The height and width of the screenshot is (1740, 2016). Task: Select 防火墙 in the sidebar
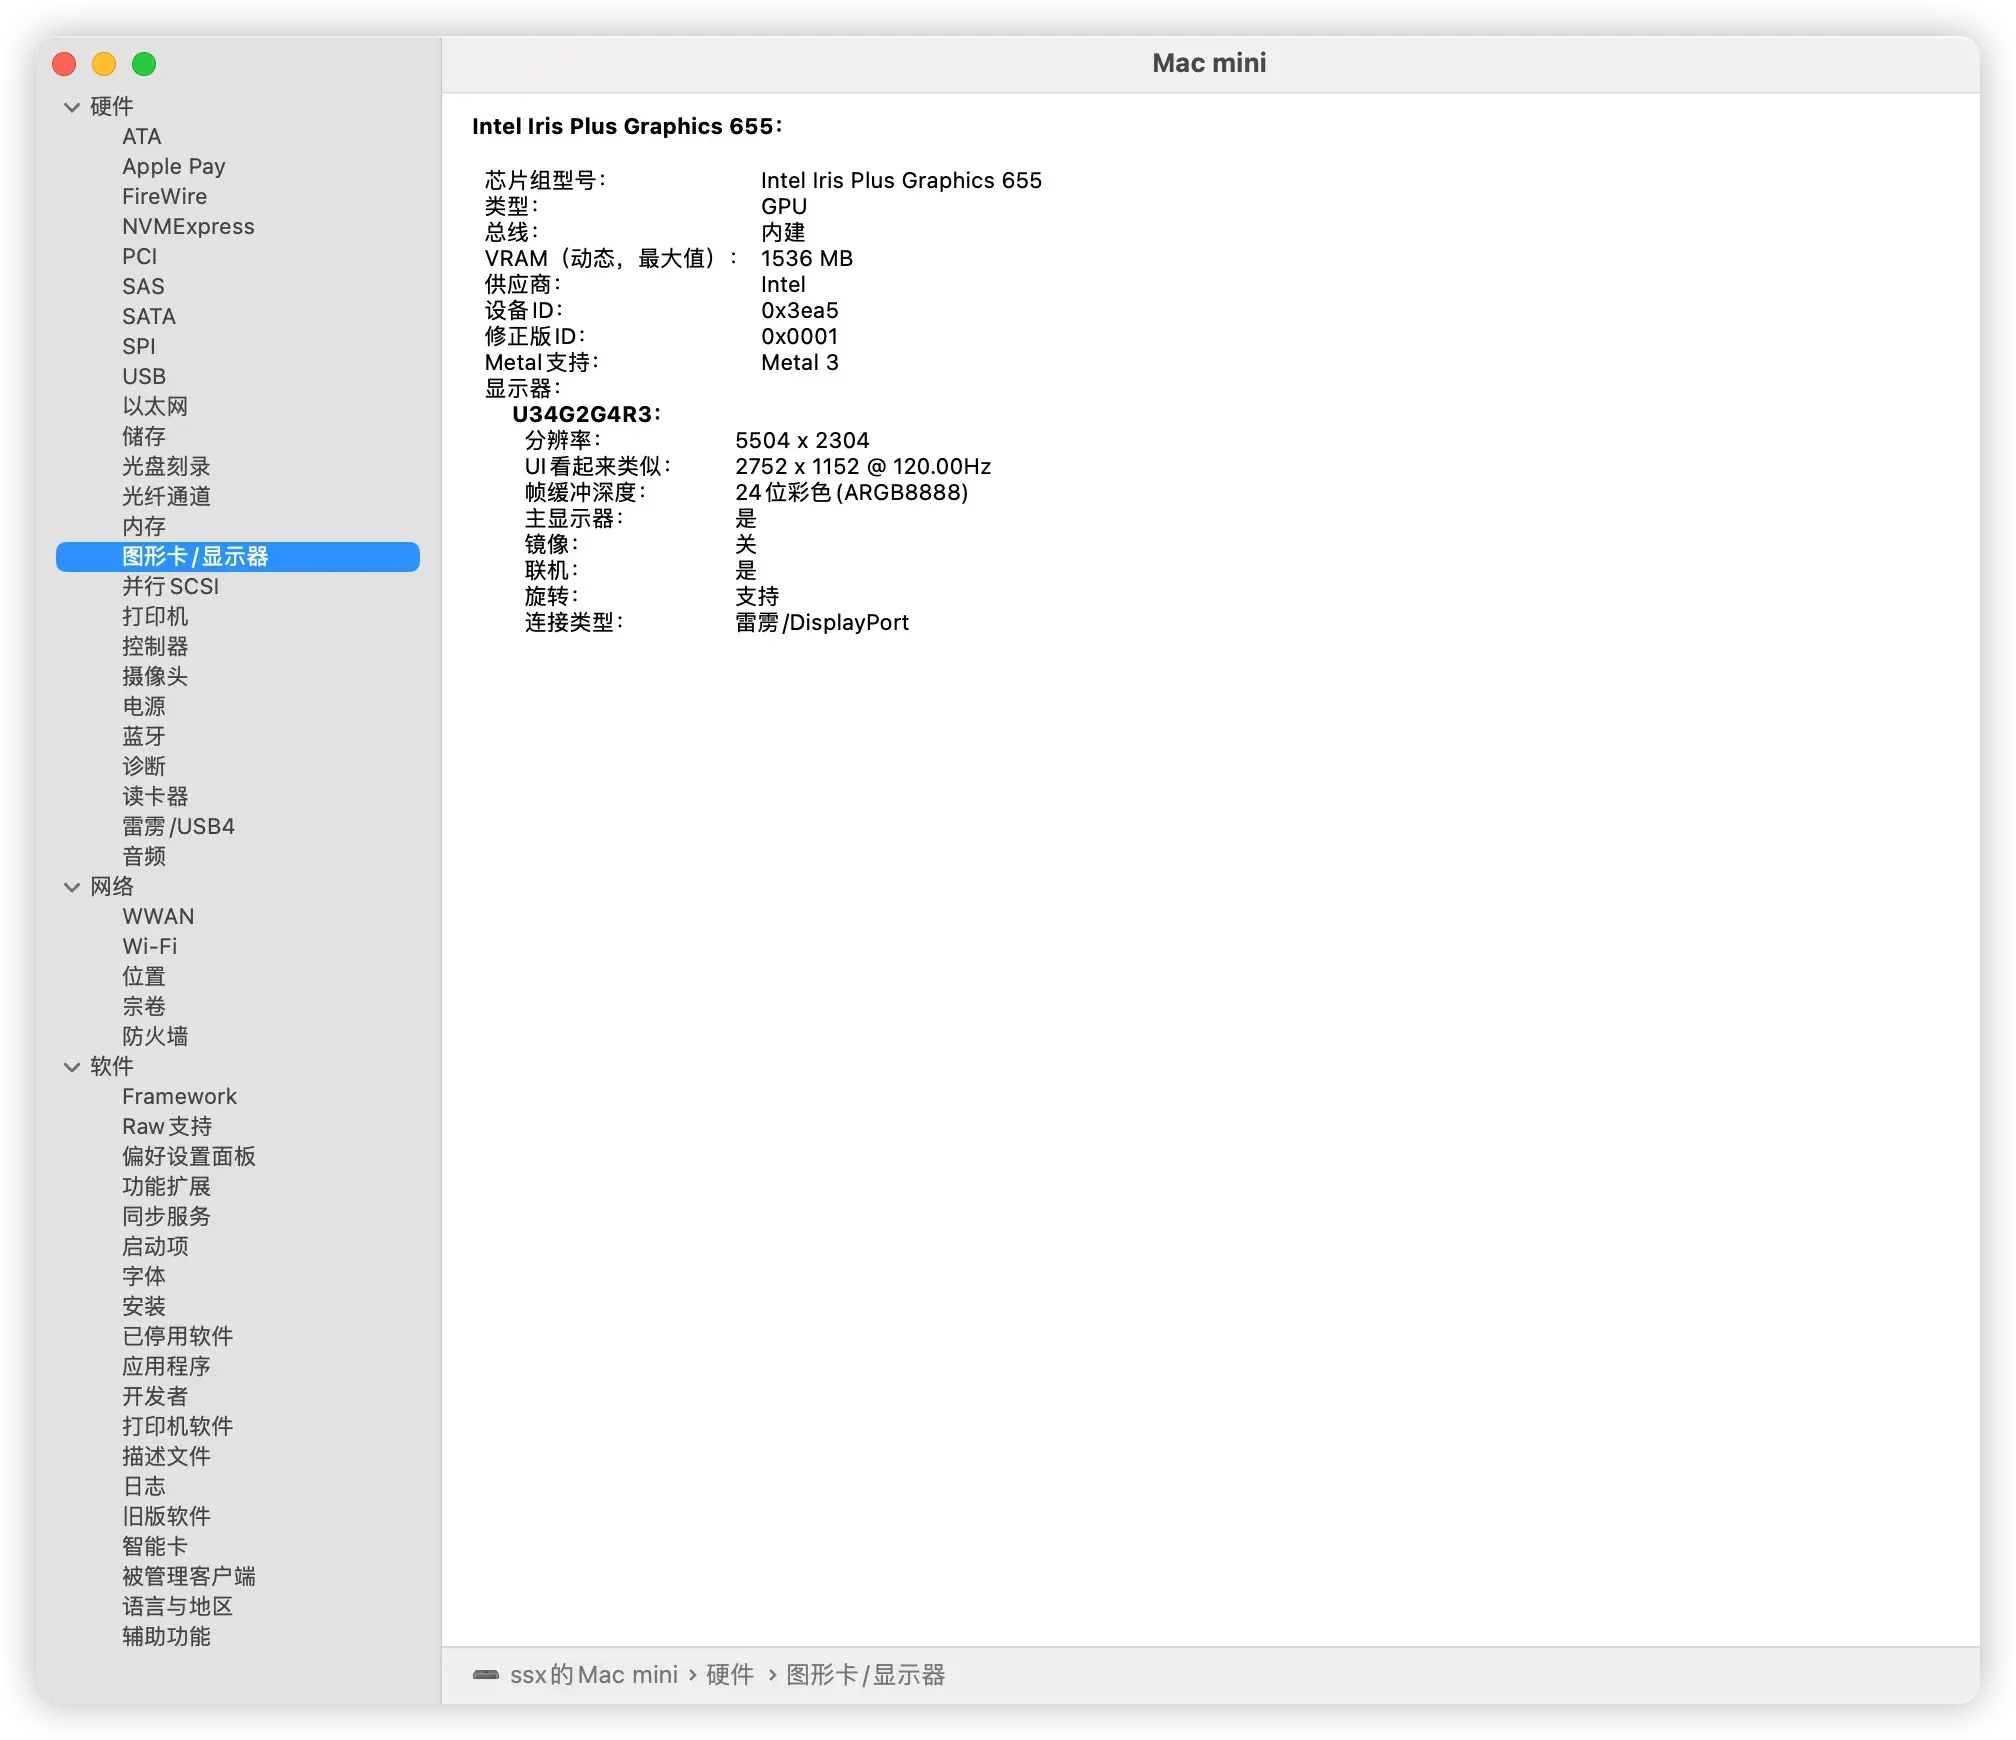pyautogui.click(x=155, y=1037)
